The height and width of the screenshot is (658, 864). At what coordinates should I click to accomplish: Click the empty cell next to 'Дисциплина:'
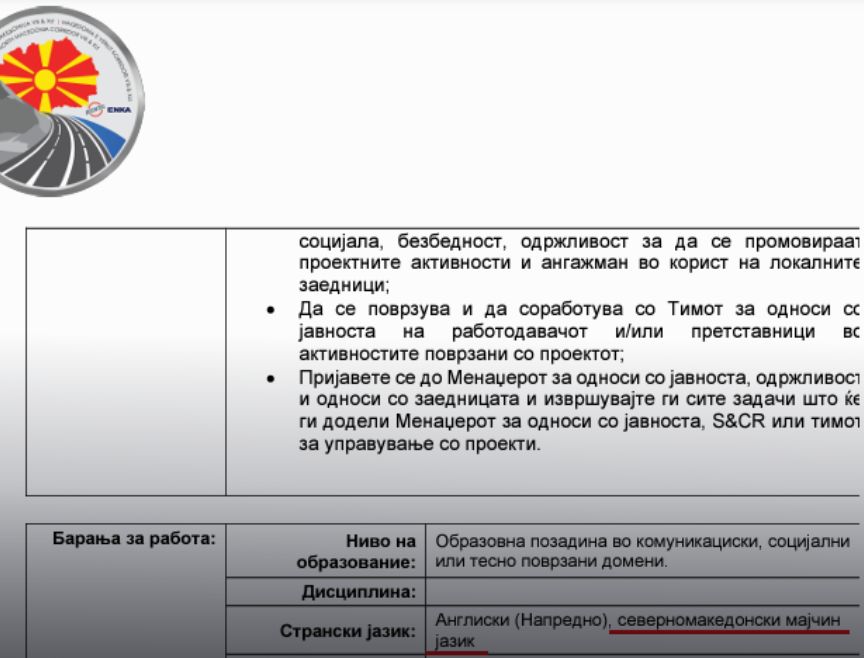[640, 592]
